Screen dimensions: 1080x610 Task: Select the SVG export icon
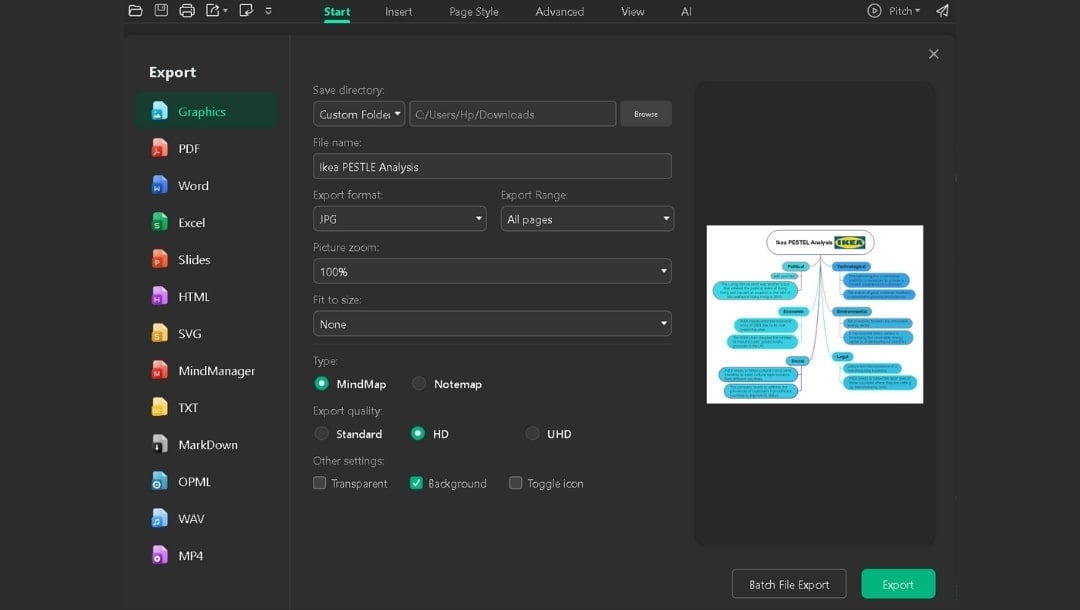159,333
